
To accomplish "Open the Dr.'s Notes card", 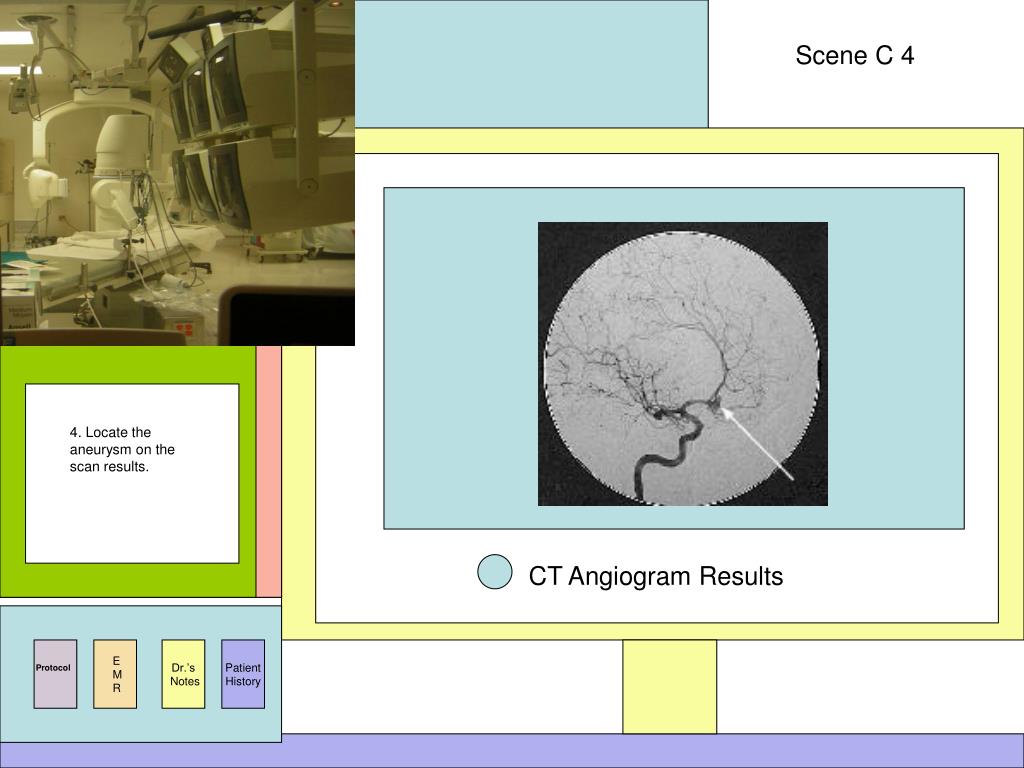I will [x=184, y=674].
